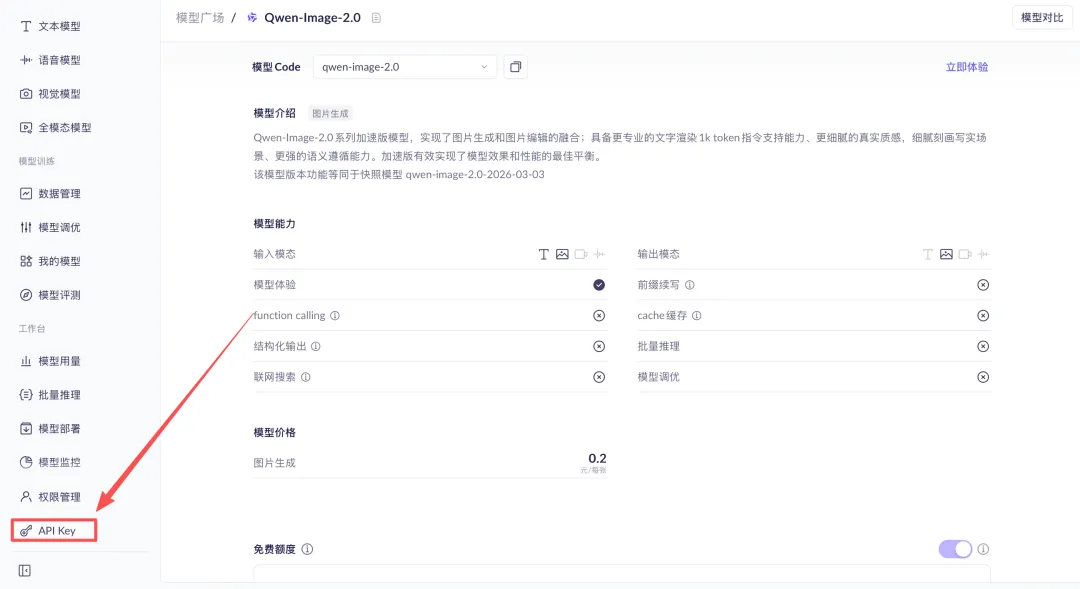
Task: Click the 全模态模型 icon in sidebar
Action: (25, 127)
